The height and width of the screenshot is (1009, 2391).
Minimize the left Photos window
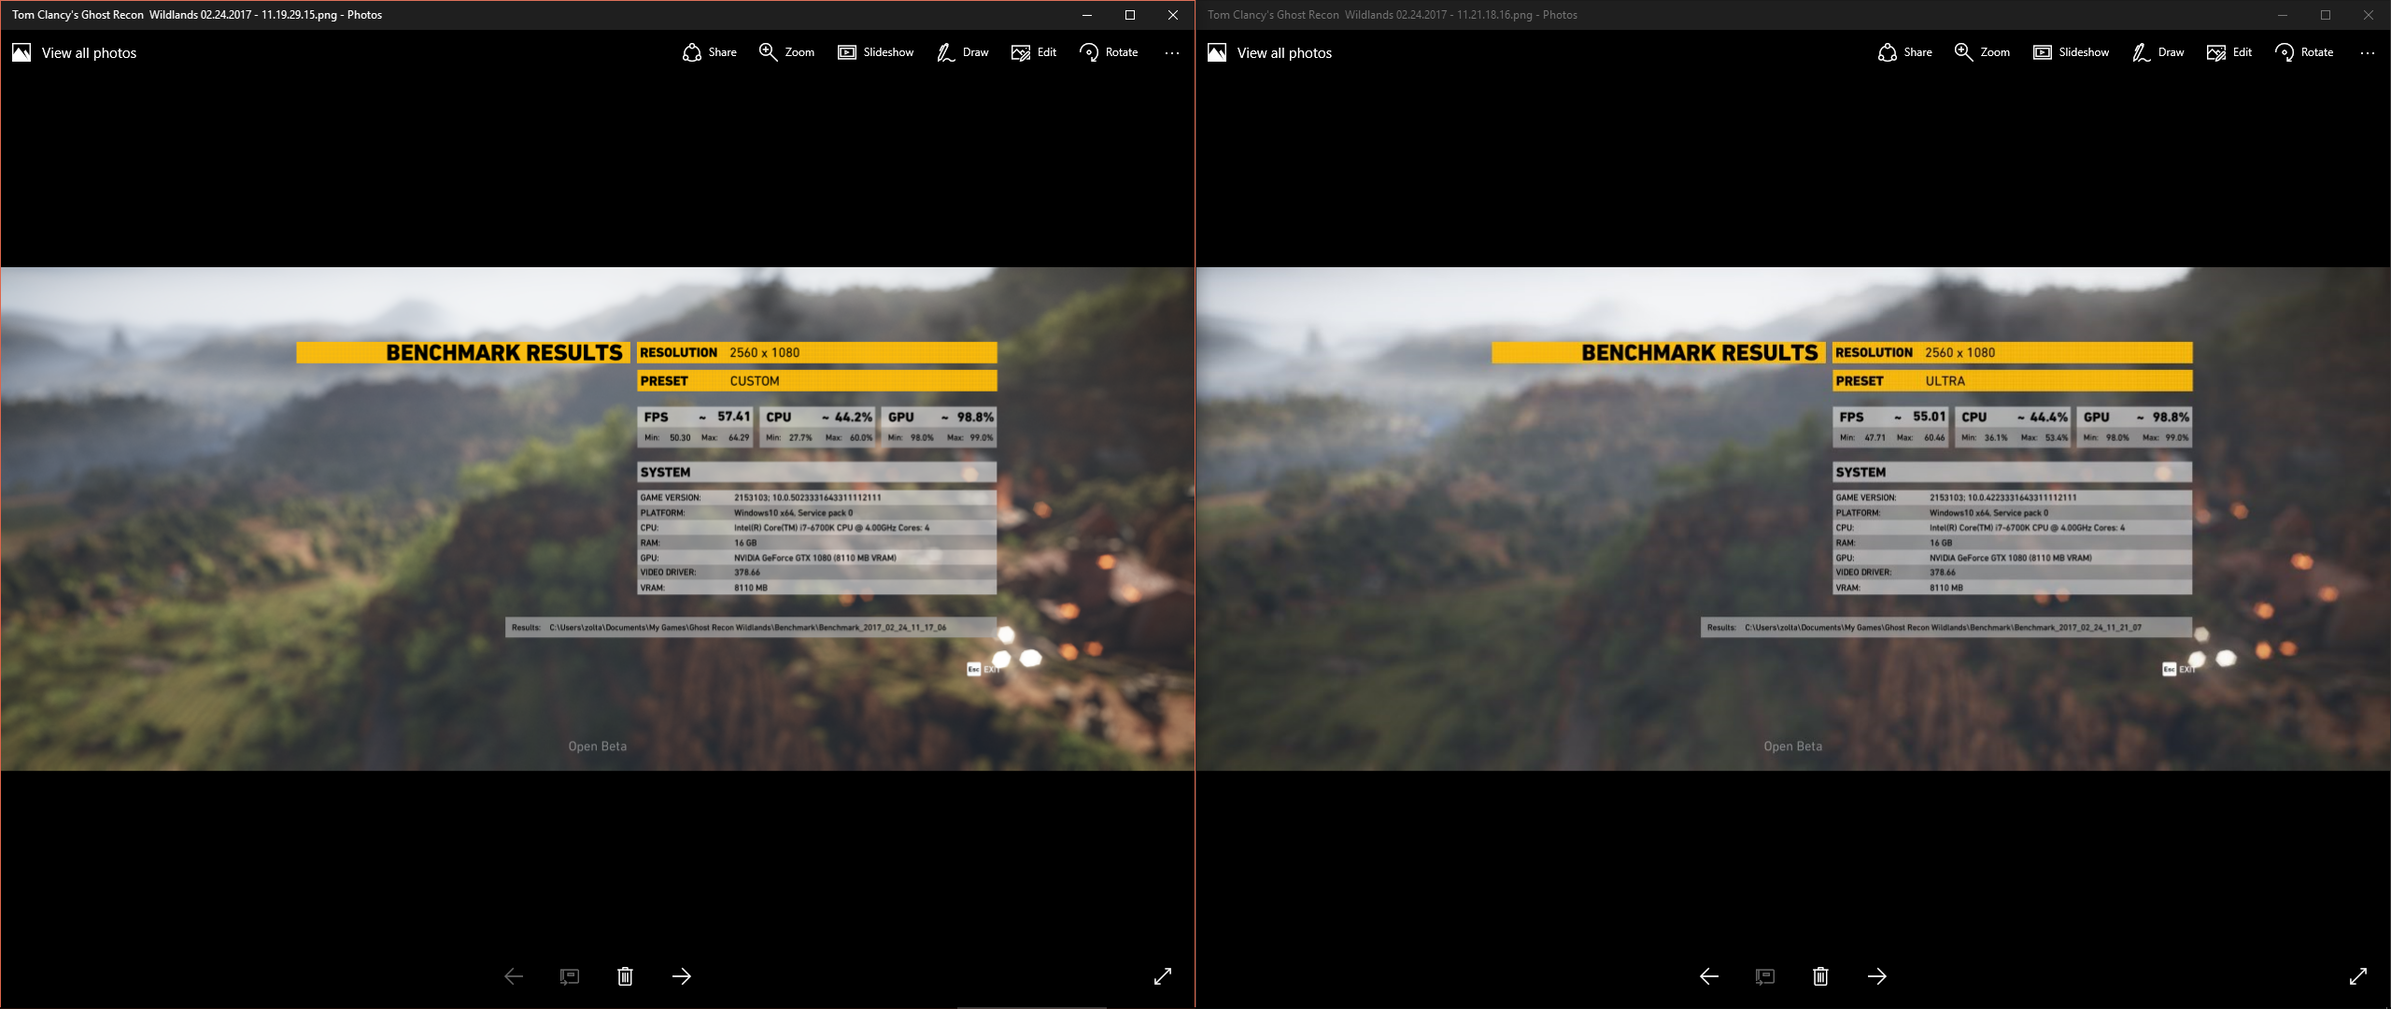[x=1087, y=15]
